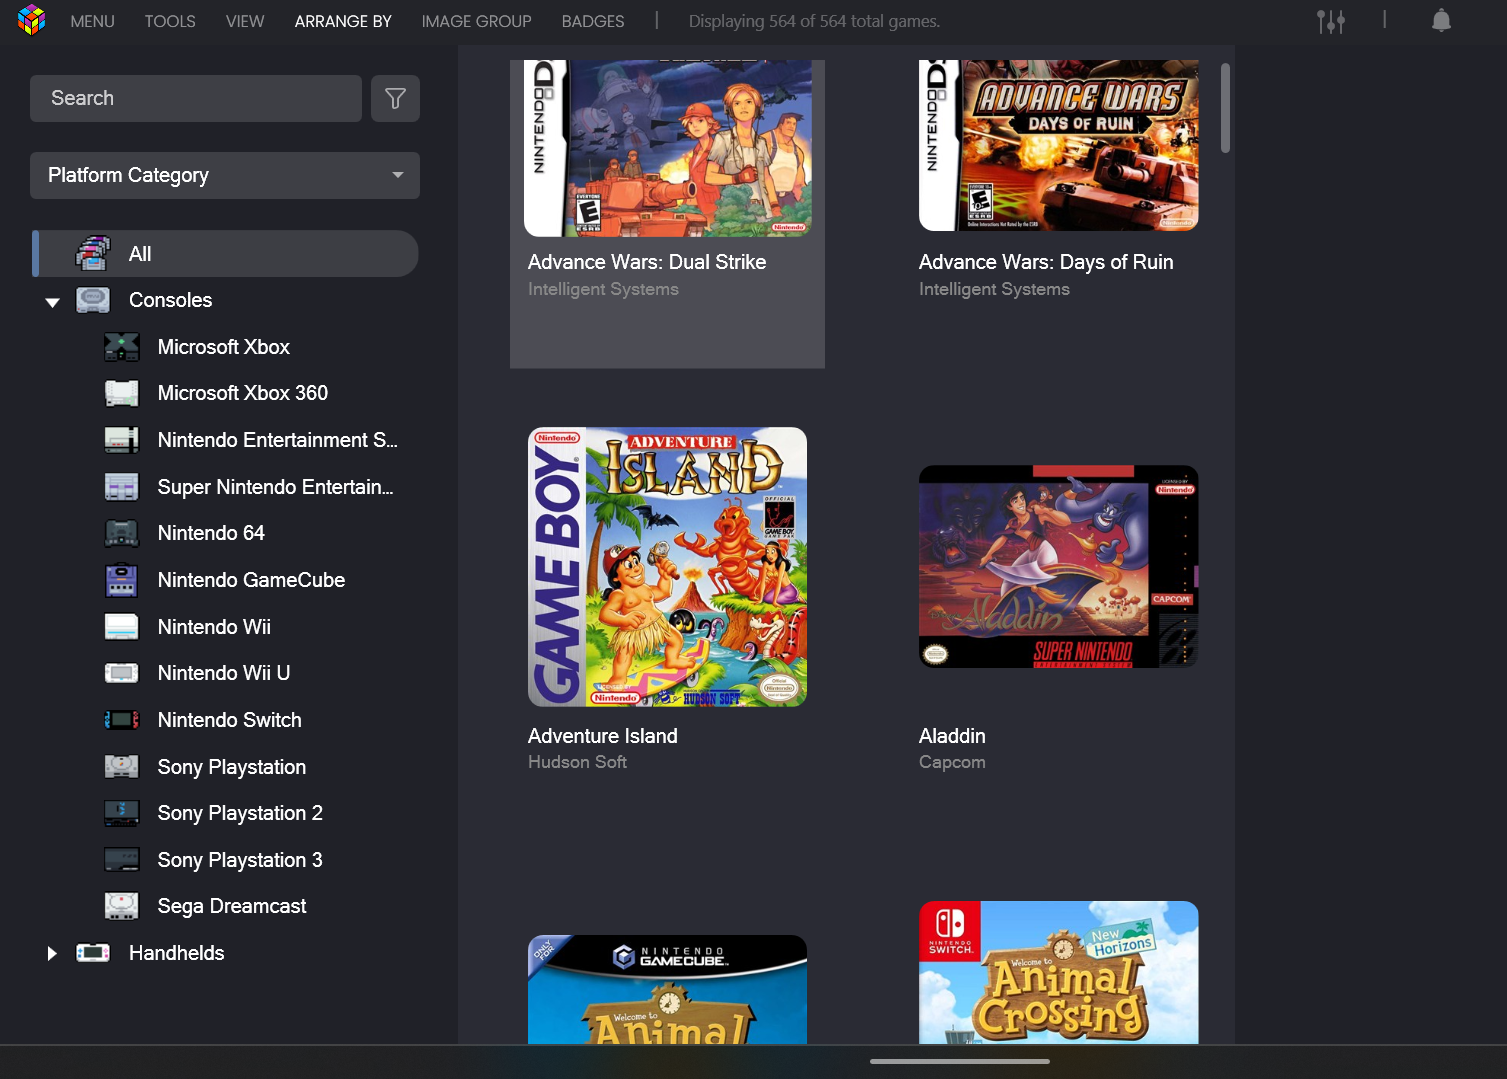
Task: Click the All platforms icon
Action: coord(93,254)
